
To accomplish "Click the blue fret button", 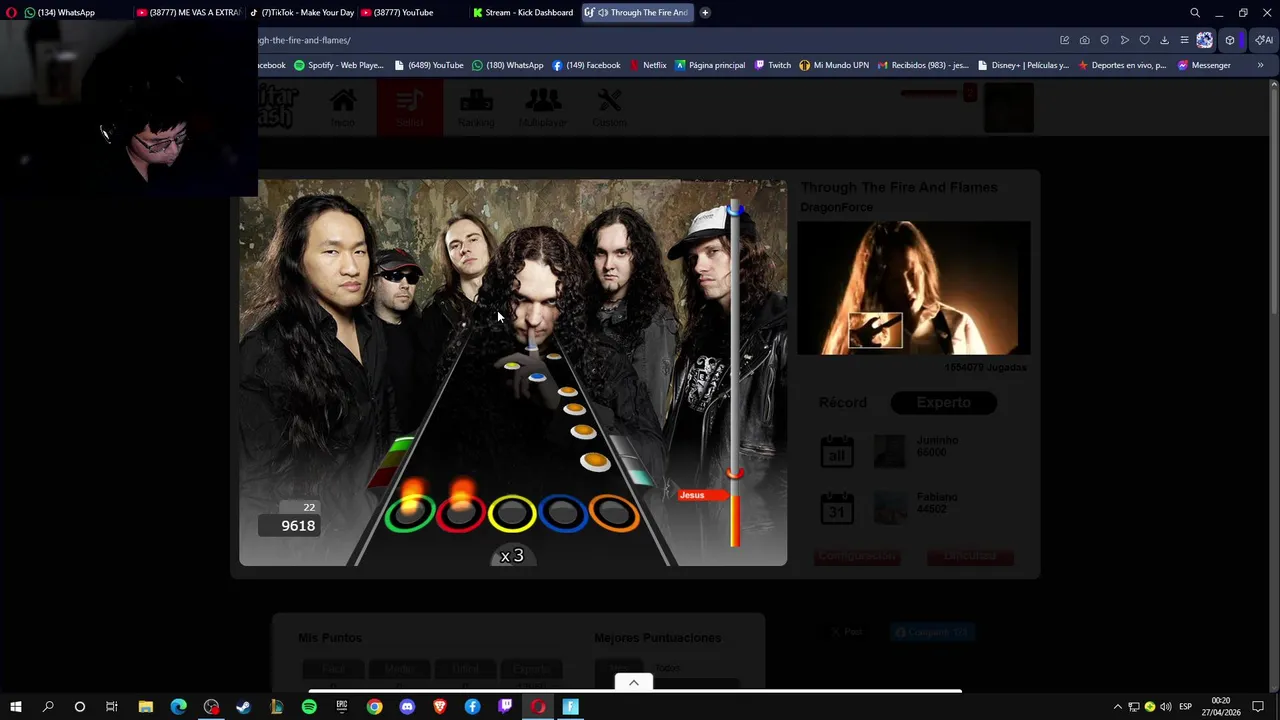I will 563,514.
